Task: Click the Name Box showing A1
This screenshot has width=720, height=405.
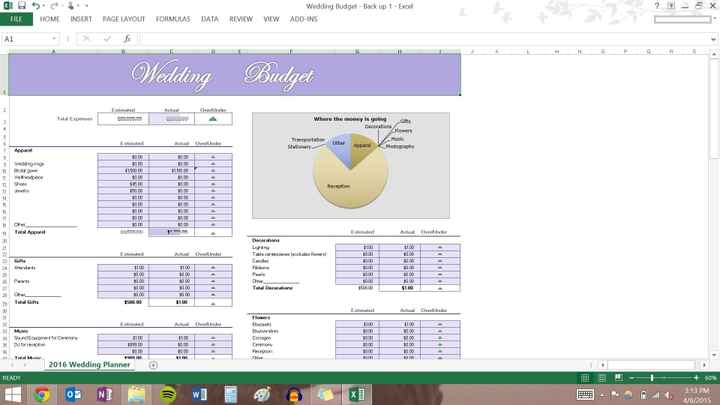Action: (x=26, y=39)
